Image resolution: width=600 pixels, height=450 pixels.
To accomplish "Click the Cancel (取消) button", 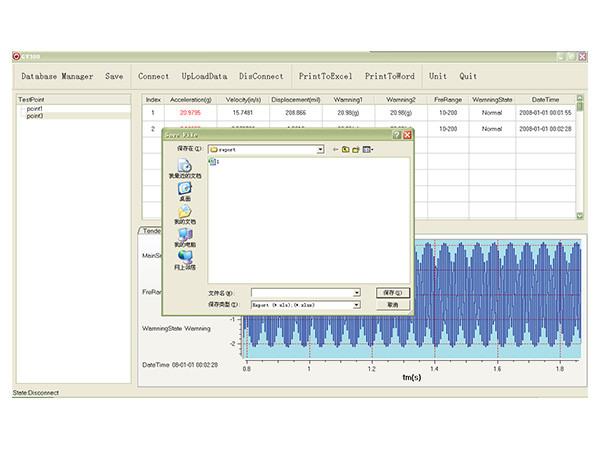I will coord(393,305).
